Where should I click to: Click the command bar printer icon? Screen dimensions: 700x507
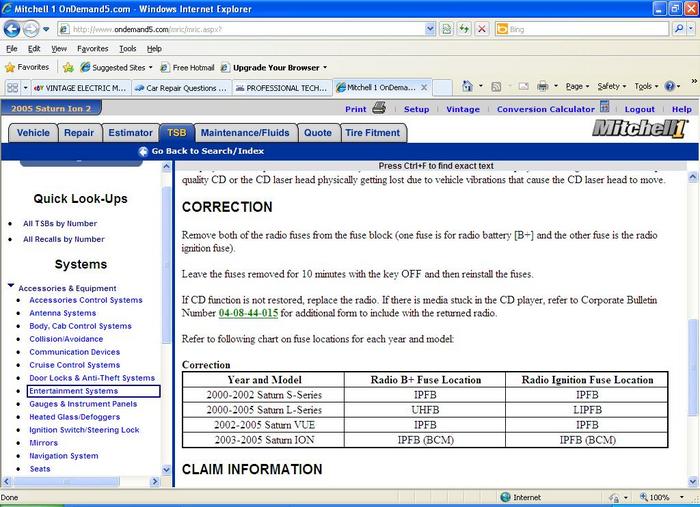tap(542, 86)
